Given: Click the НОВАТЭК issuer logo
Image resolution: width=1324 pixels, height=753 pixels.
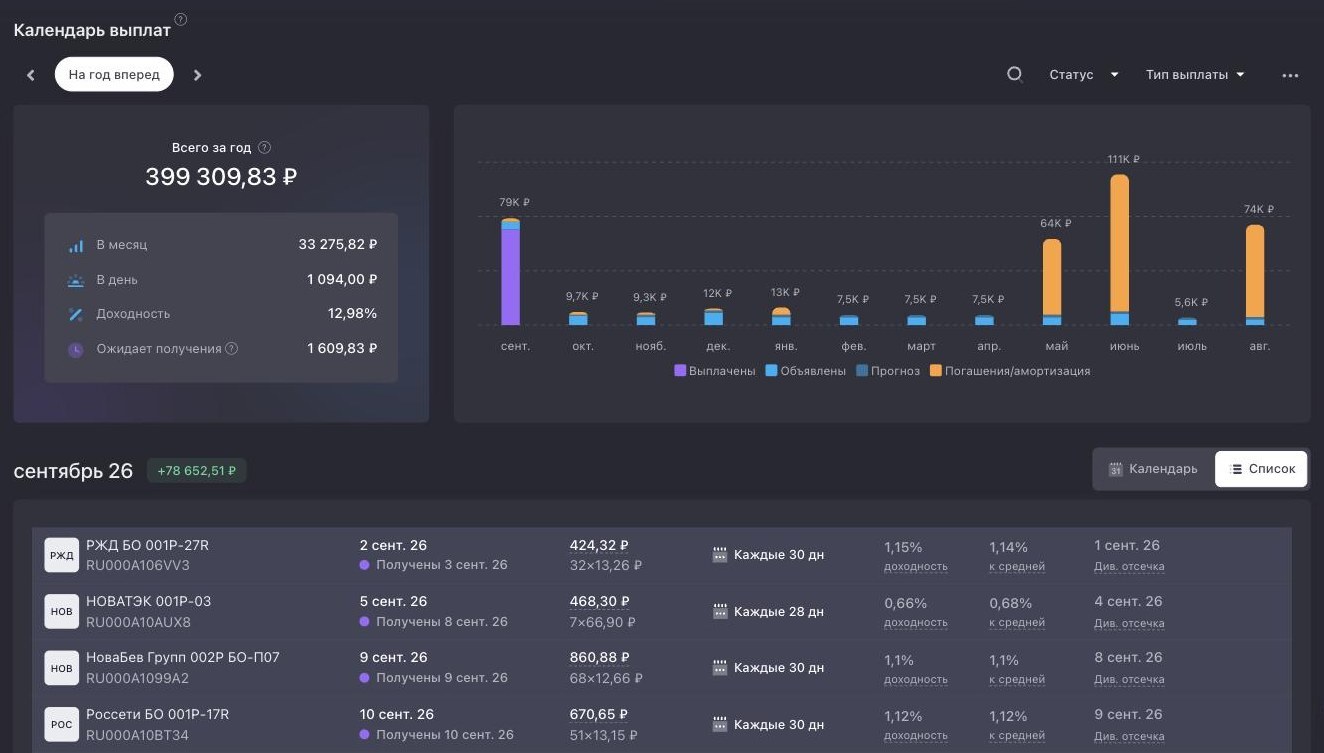Looking at the screenshot, I should tap(62, 611).
